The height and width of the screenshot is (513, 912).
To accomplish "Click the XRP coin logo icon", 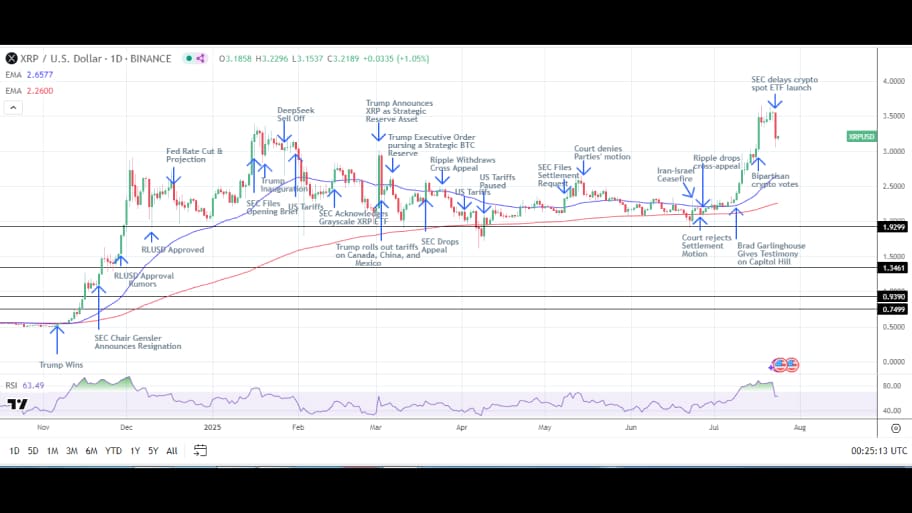I will (11, 59).
